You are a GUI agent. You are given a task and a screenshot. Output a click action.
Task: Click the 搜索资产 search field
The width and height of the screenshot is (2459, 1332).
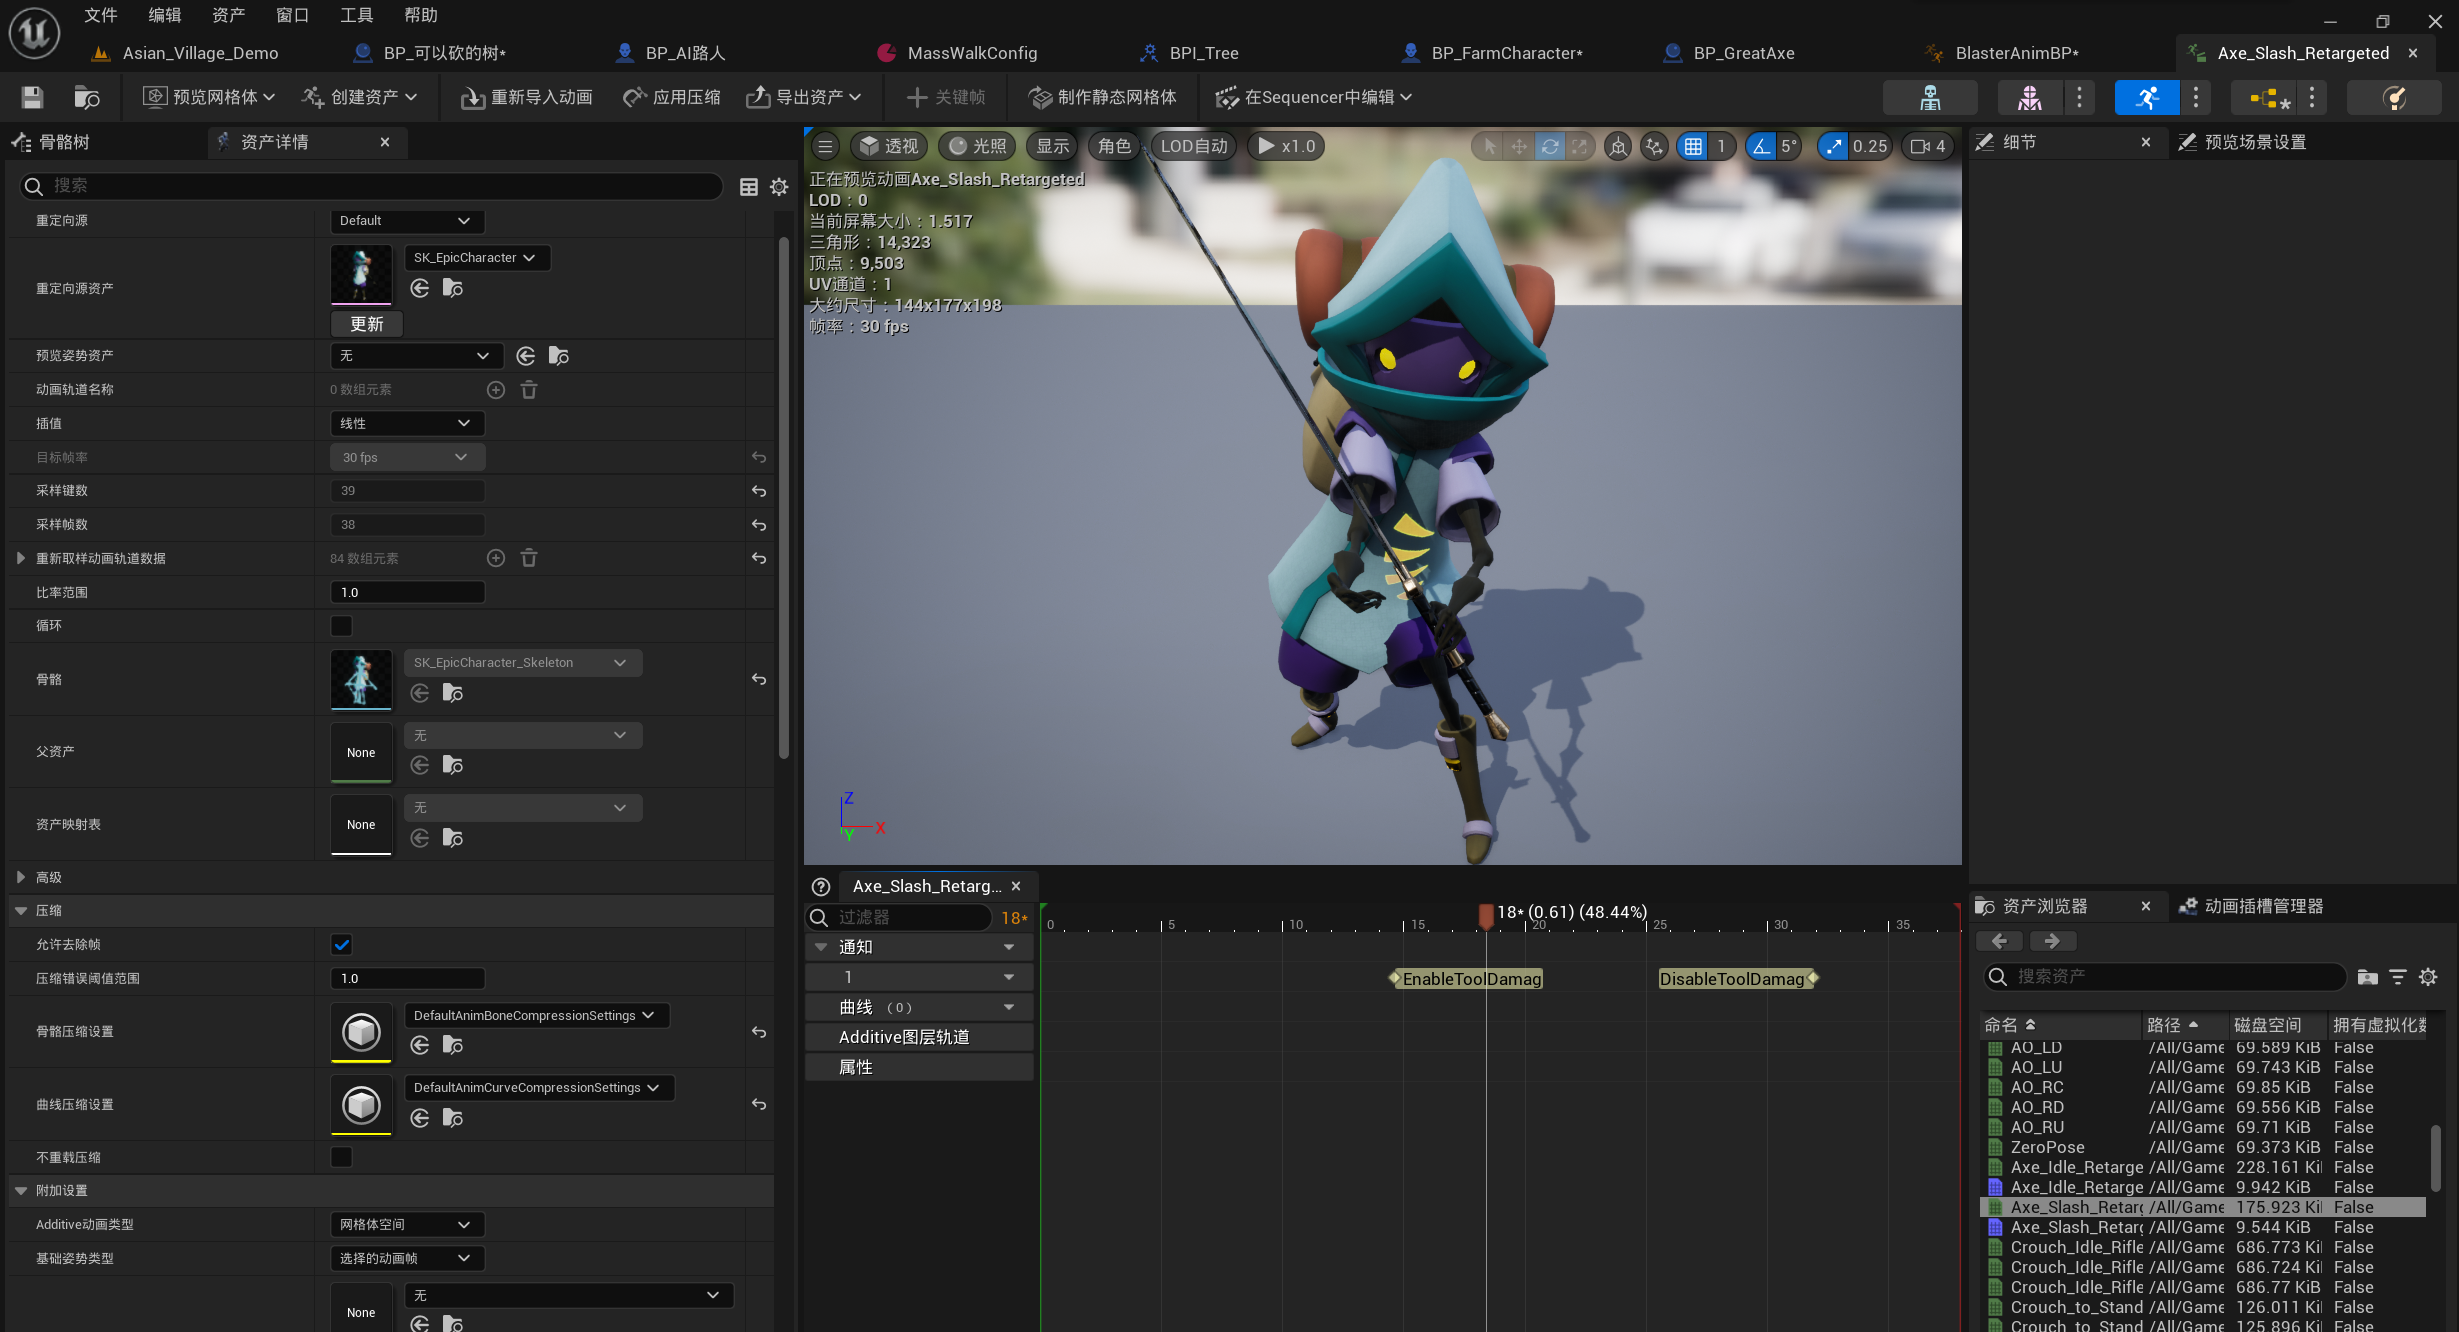(x=2165, y=977)
